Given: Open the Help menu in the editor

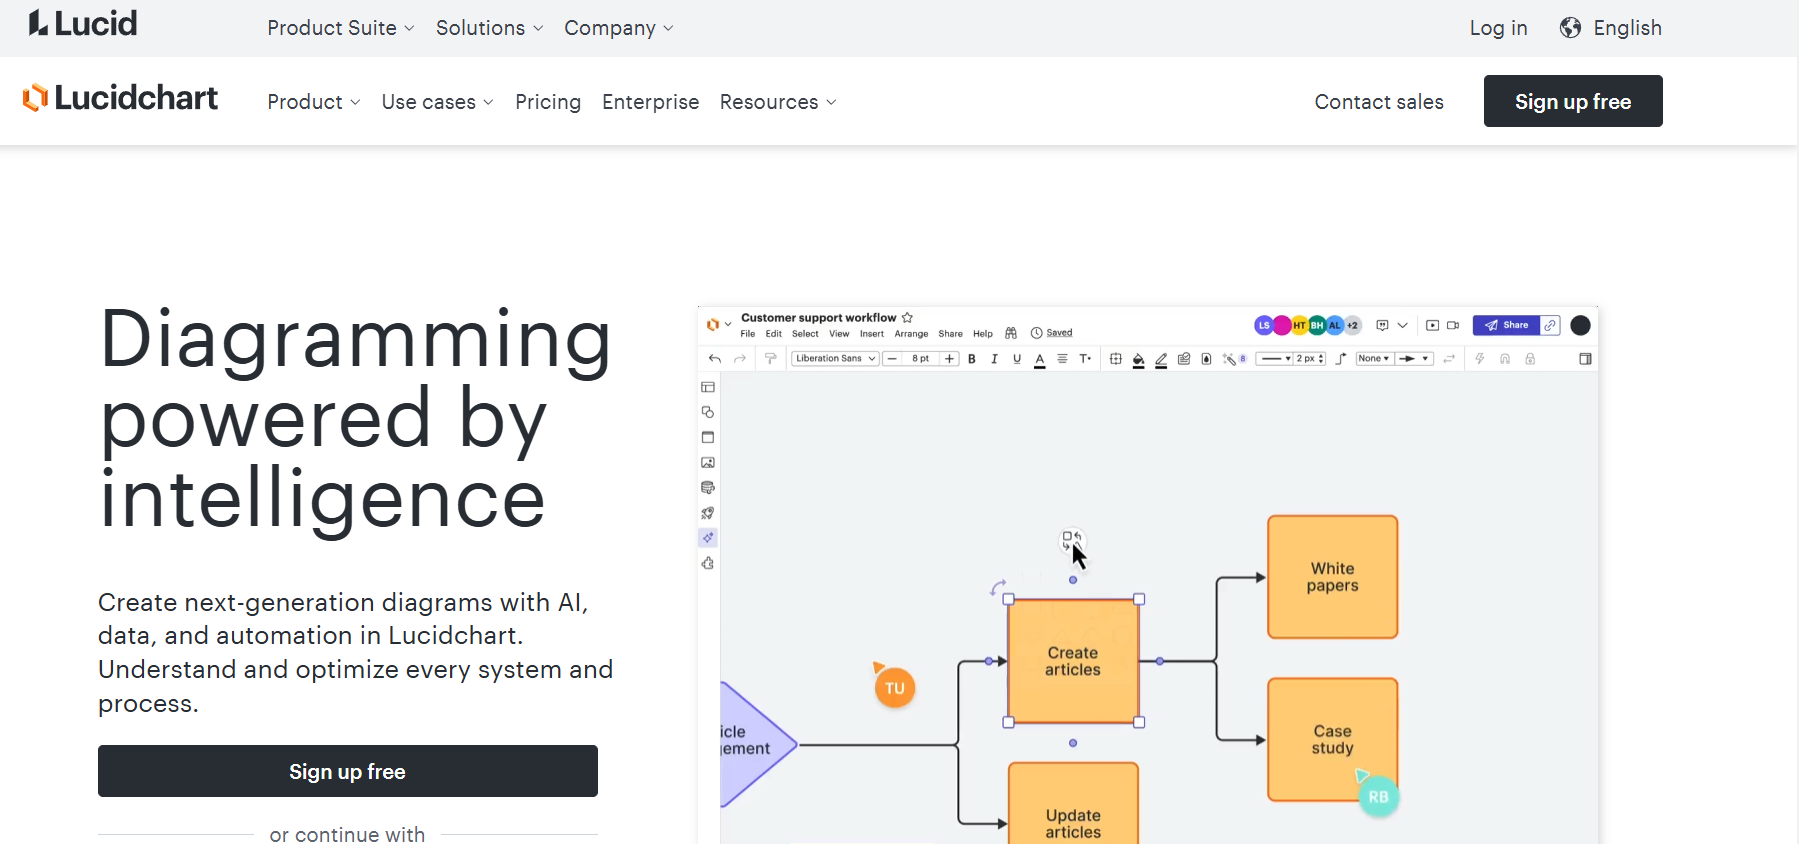Looking at the screenshot, I should tap(983, 334).
